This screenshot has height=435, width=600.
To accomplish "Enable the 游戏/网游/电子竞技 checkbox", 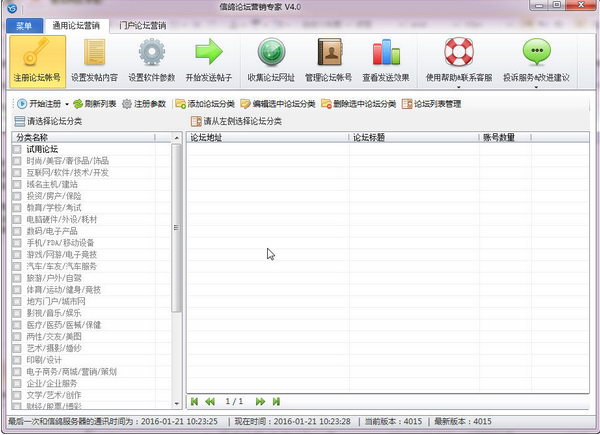I will click(17, 254).
